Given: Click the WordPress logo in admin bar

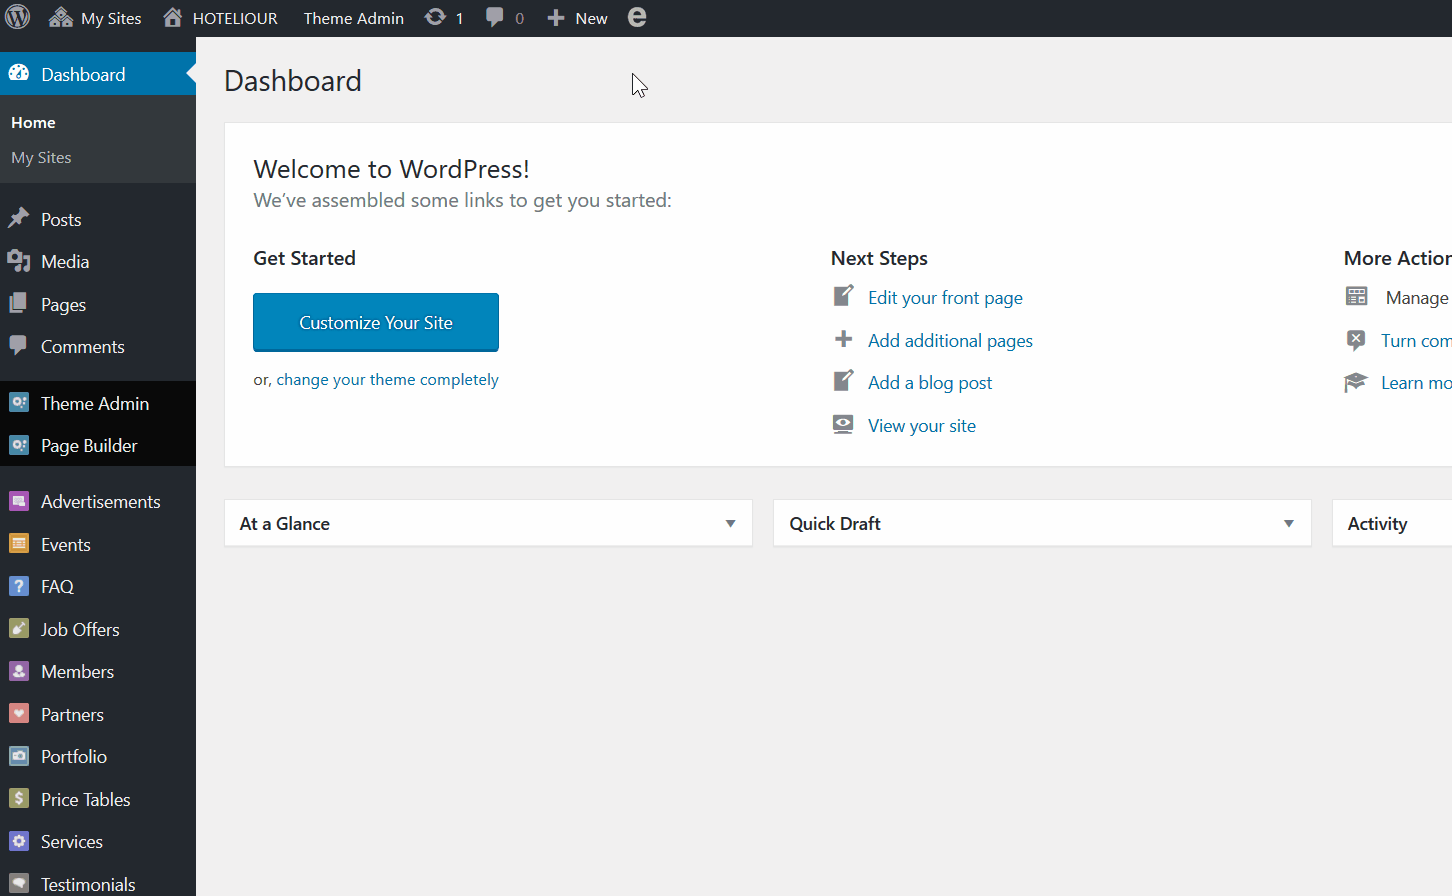Looking at the screenshot, I should coord(18,18).
